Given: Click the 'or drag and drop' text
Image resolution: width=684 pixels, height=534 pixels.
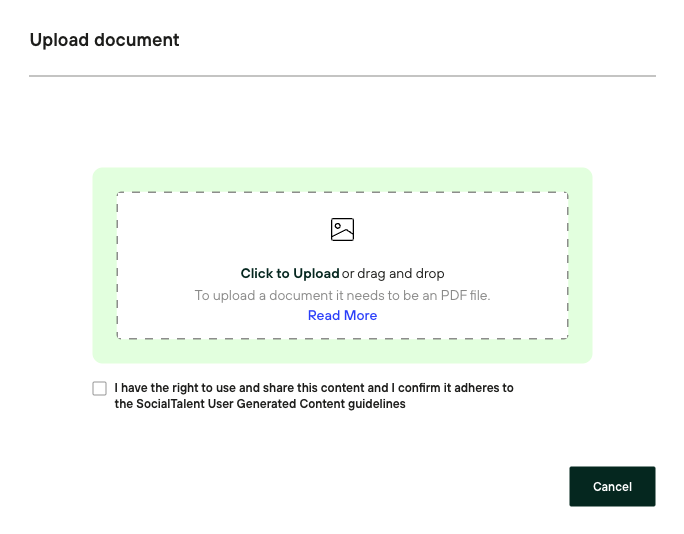Looking at the screenshot, I should [393, 273].
